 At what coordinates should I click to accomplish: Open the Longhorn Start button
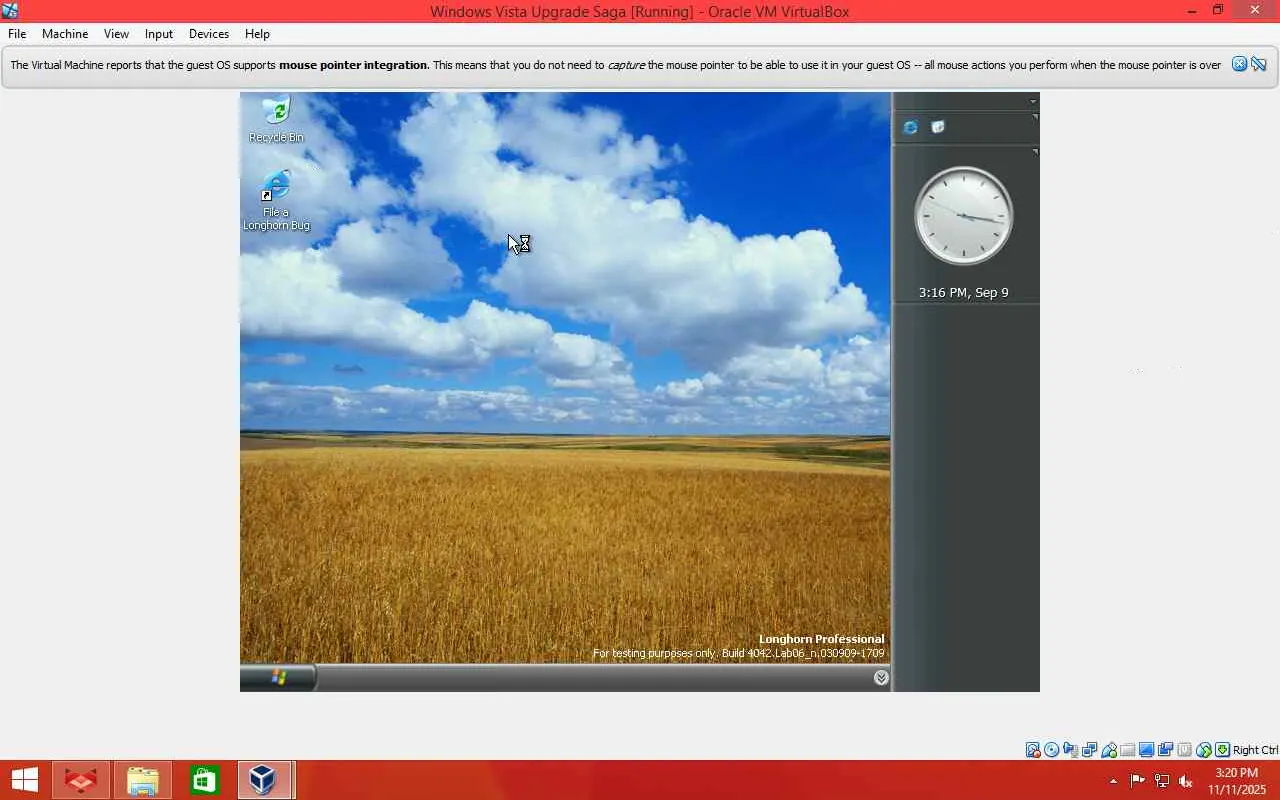click(x=278, y=677)
